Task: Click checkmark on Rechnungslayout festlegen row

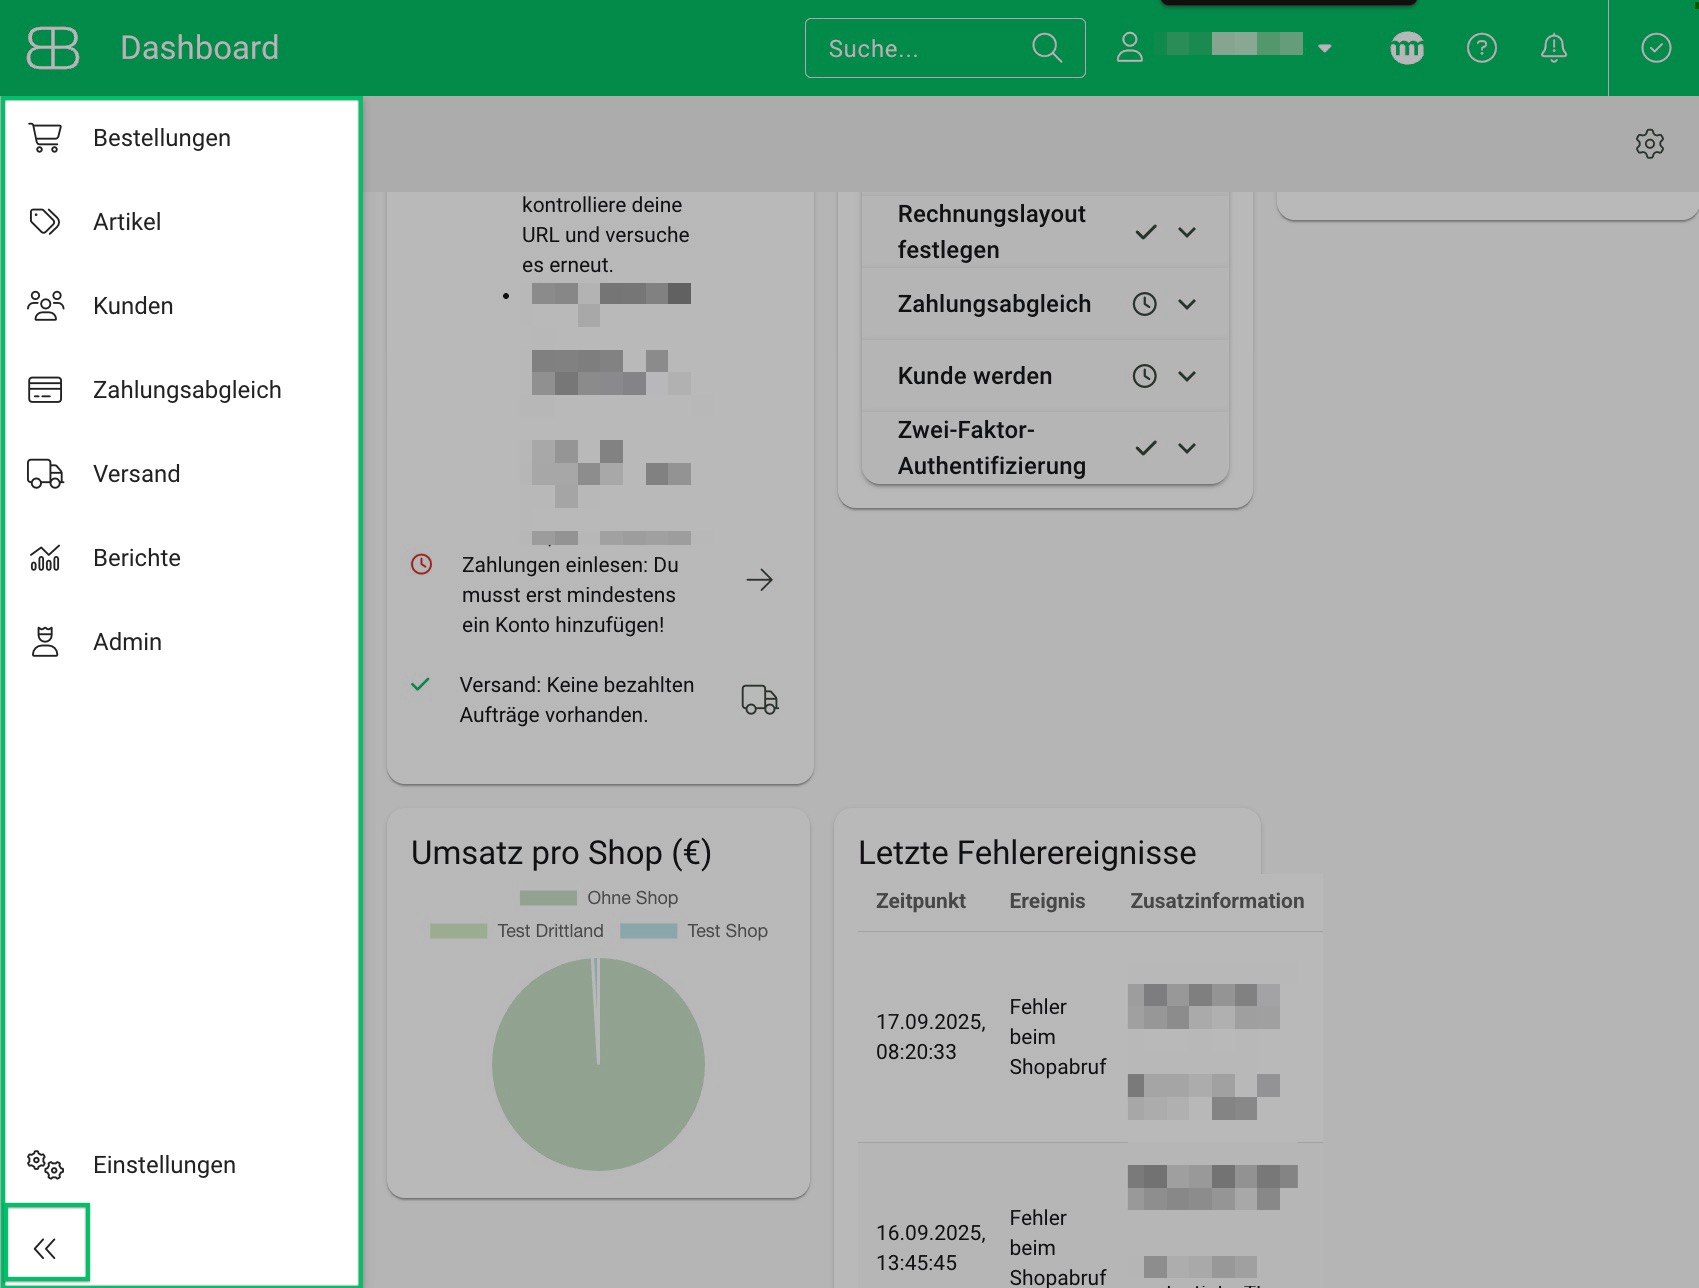Action: [x=1146, y=232]
